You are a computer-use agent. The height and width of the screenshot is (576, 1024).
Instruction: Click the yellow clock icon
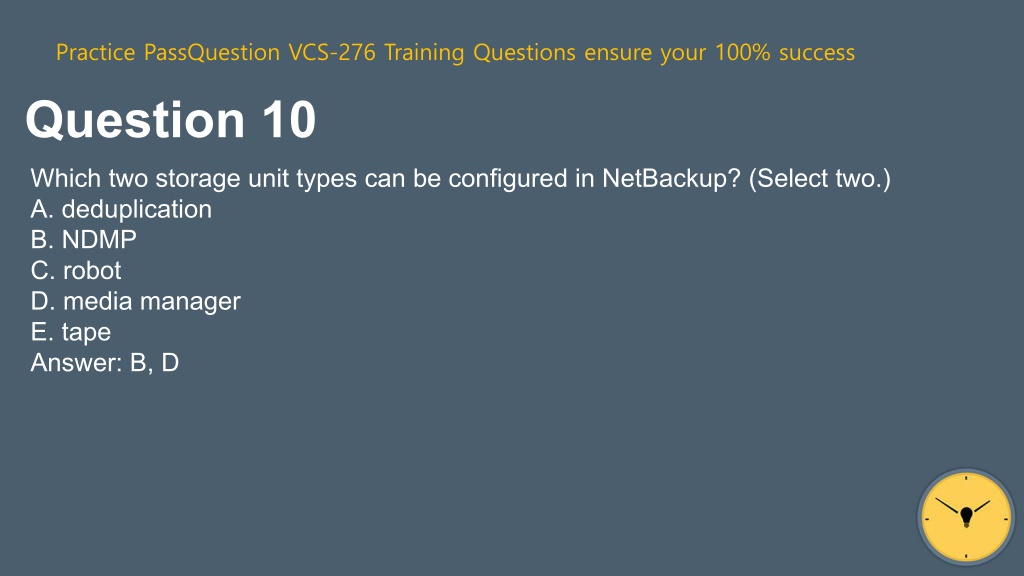point(966,517)
